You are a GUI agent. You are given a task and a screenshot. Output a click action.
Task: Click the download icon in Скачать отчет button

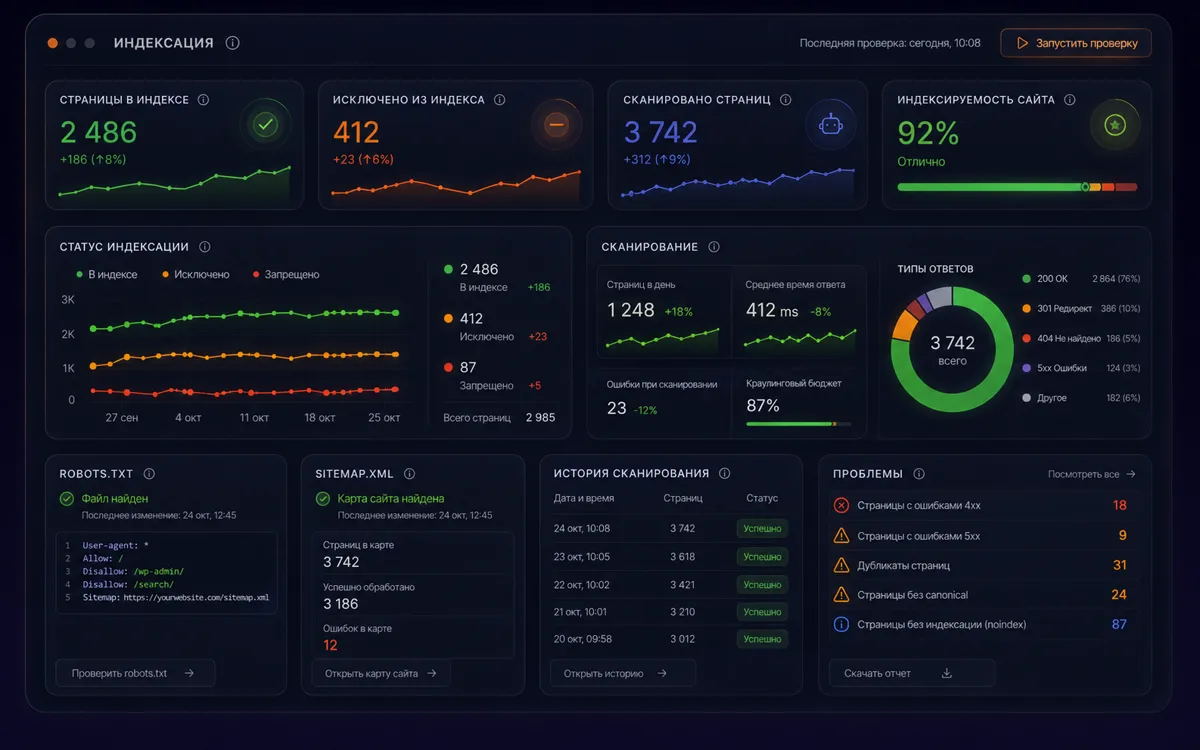pyautogui.click(x=947, y=673)
